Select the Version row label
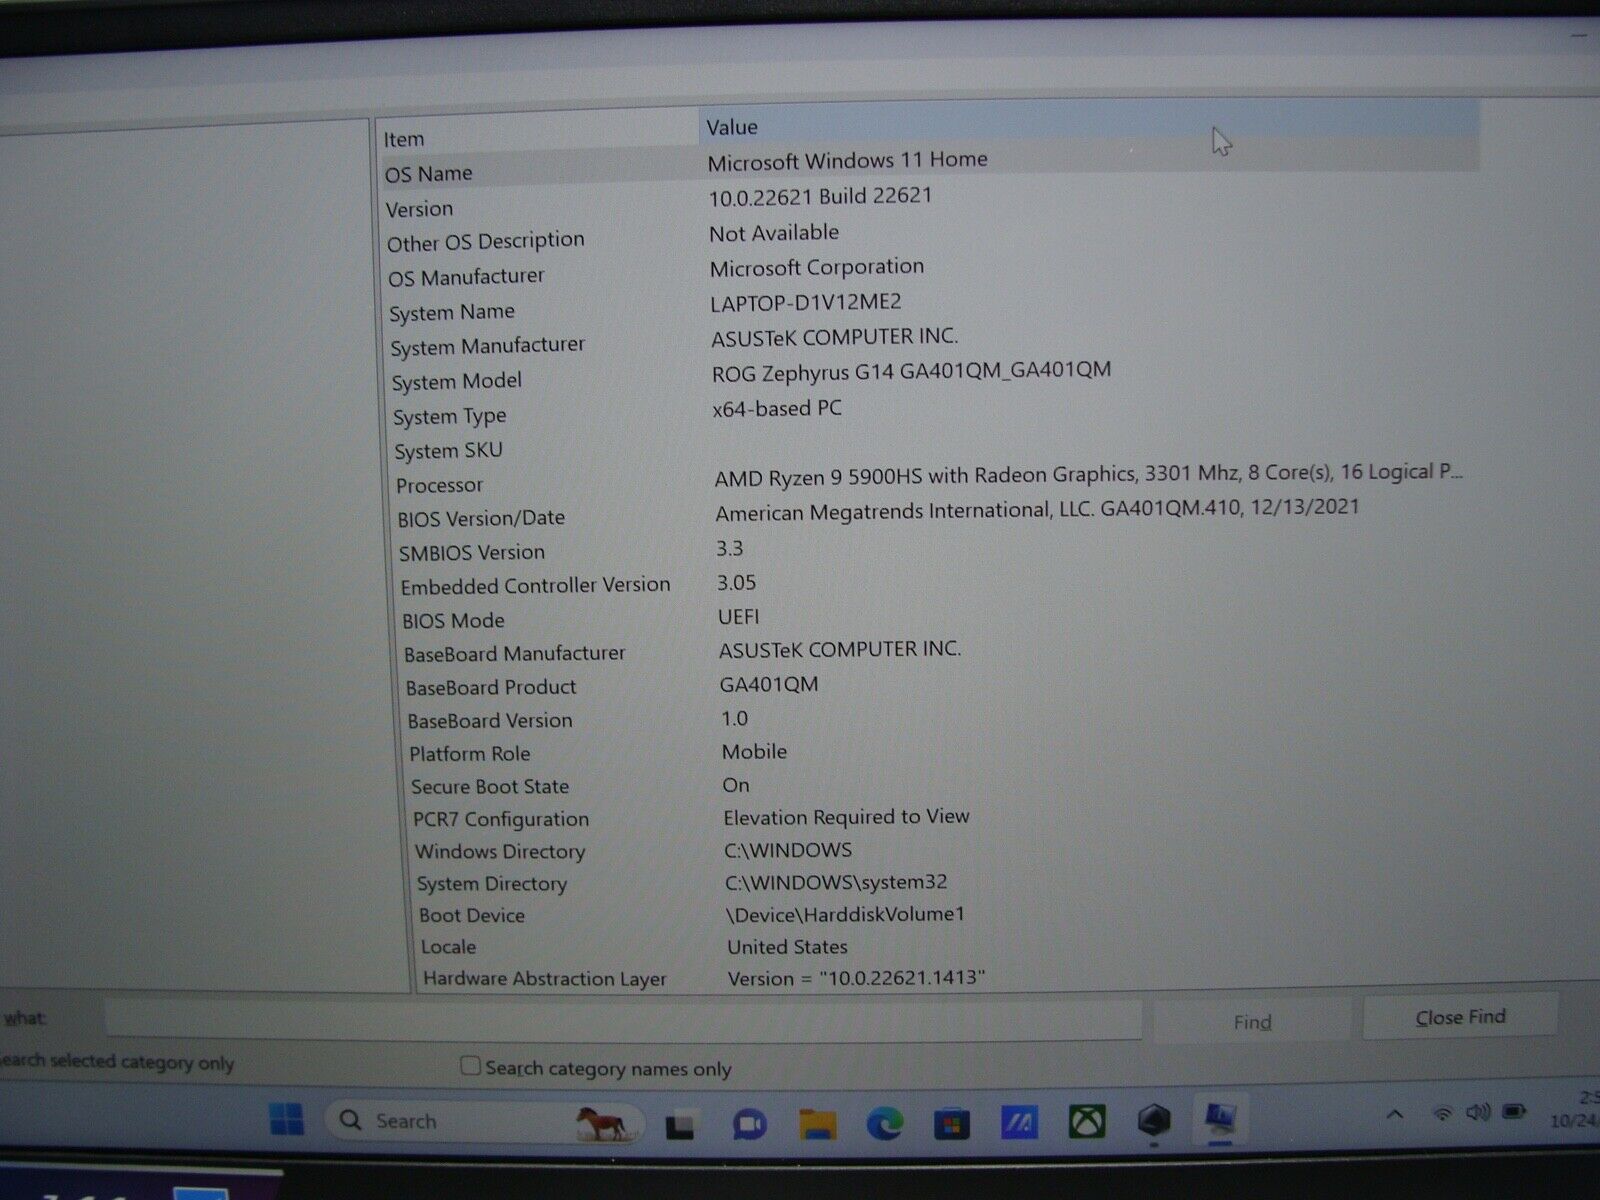The image size is (1600, 1200). (x=419, y=209)
